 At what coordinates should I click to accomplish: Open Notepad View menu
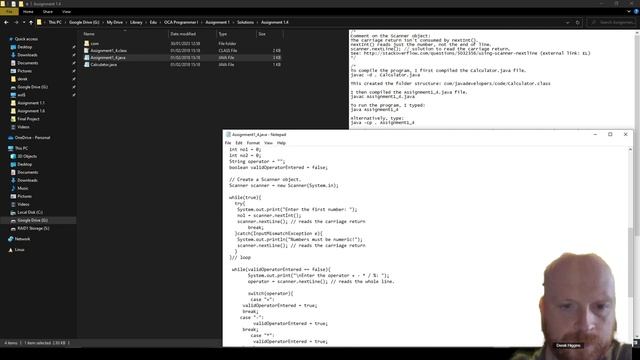click(268, 143)
